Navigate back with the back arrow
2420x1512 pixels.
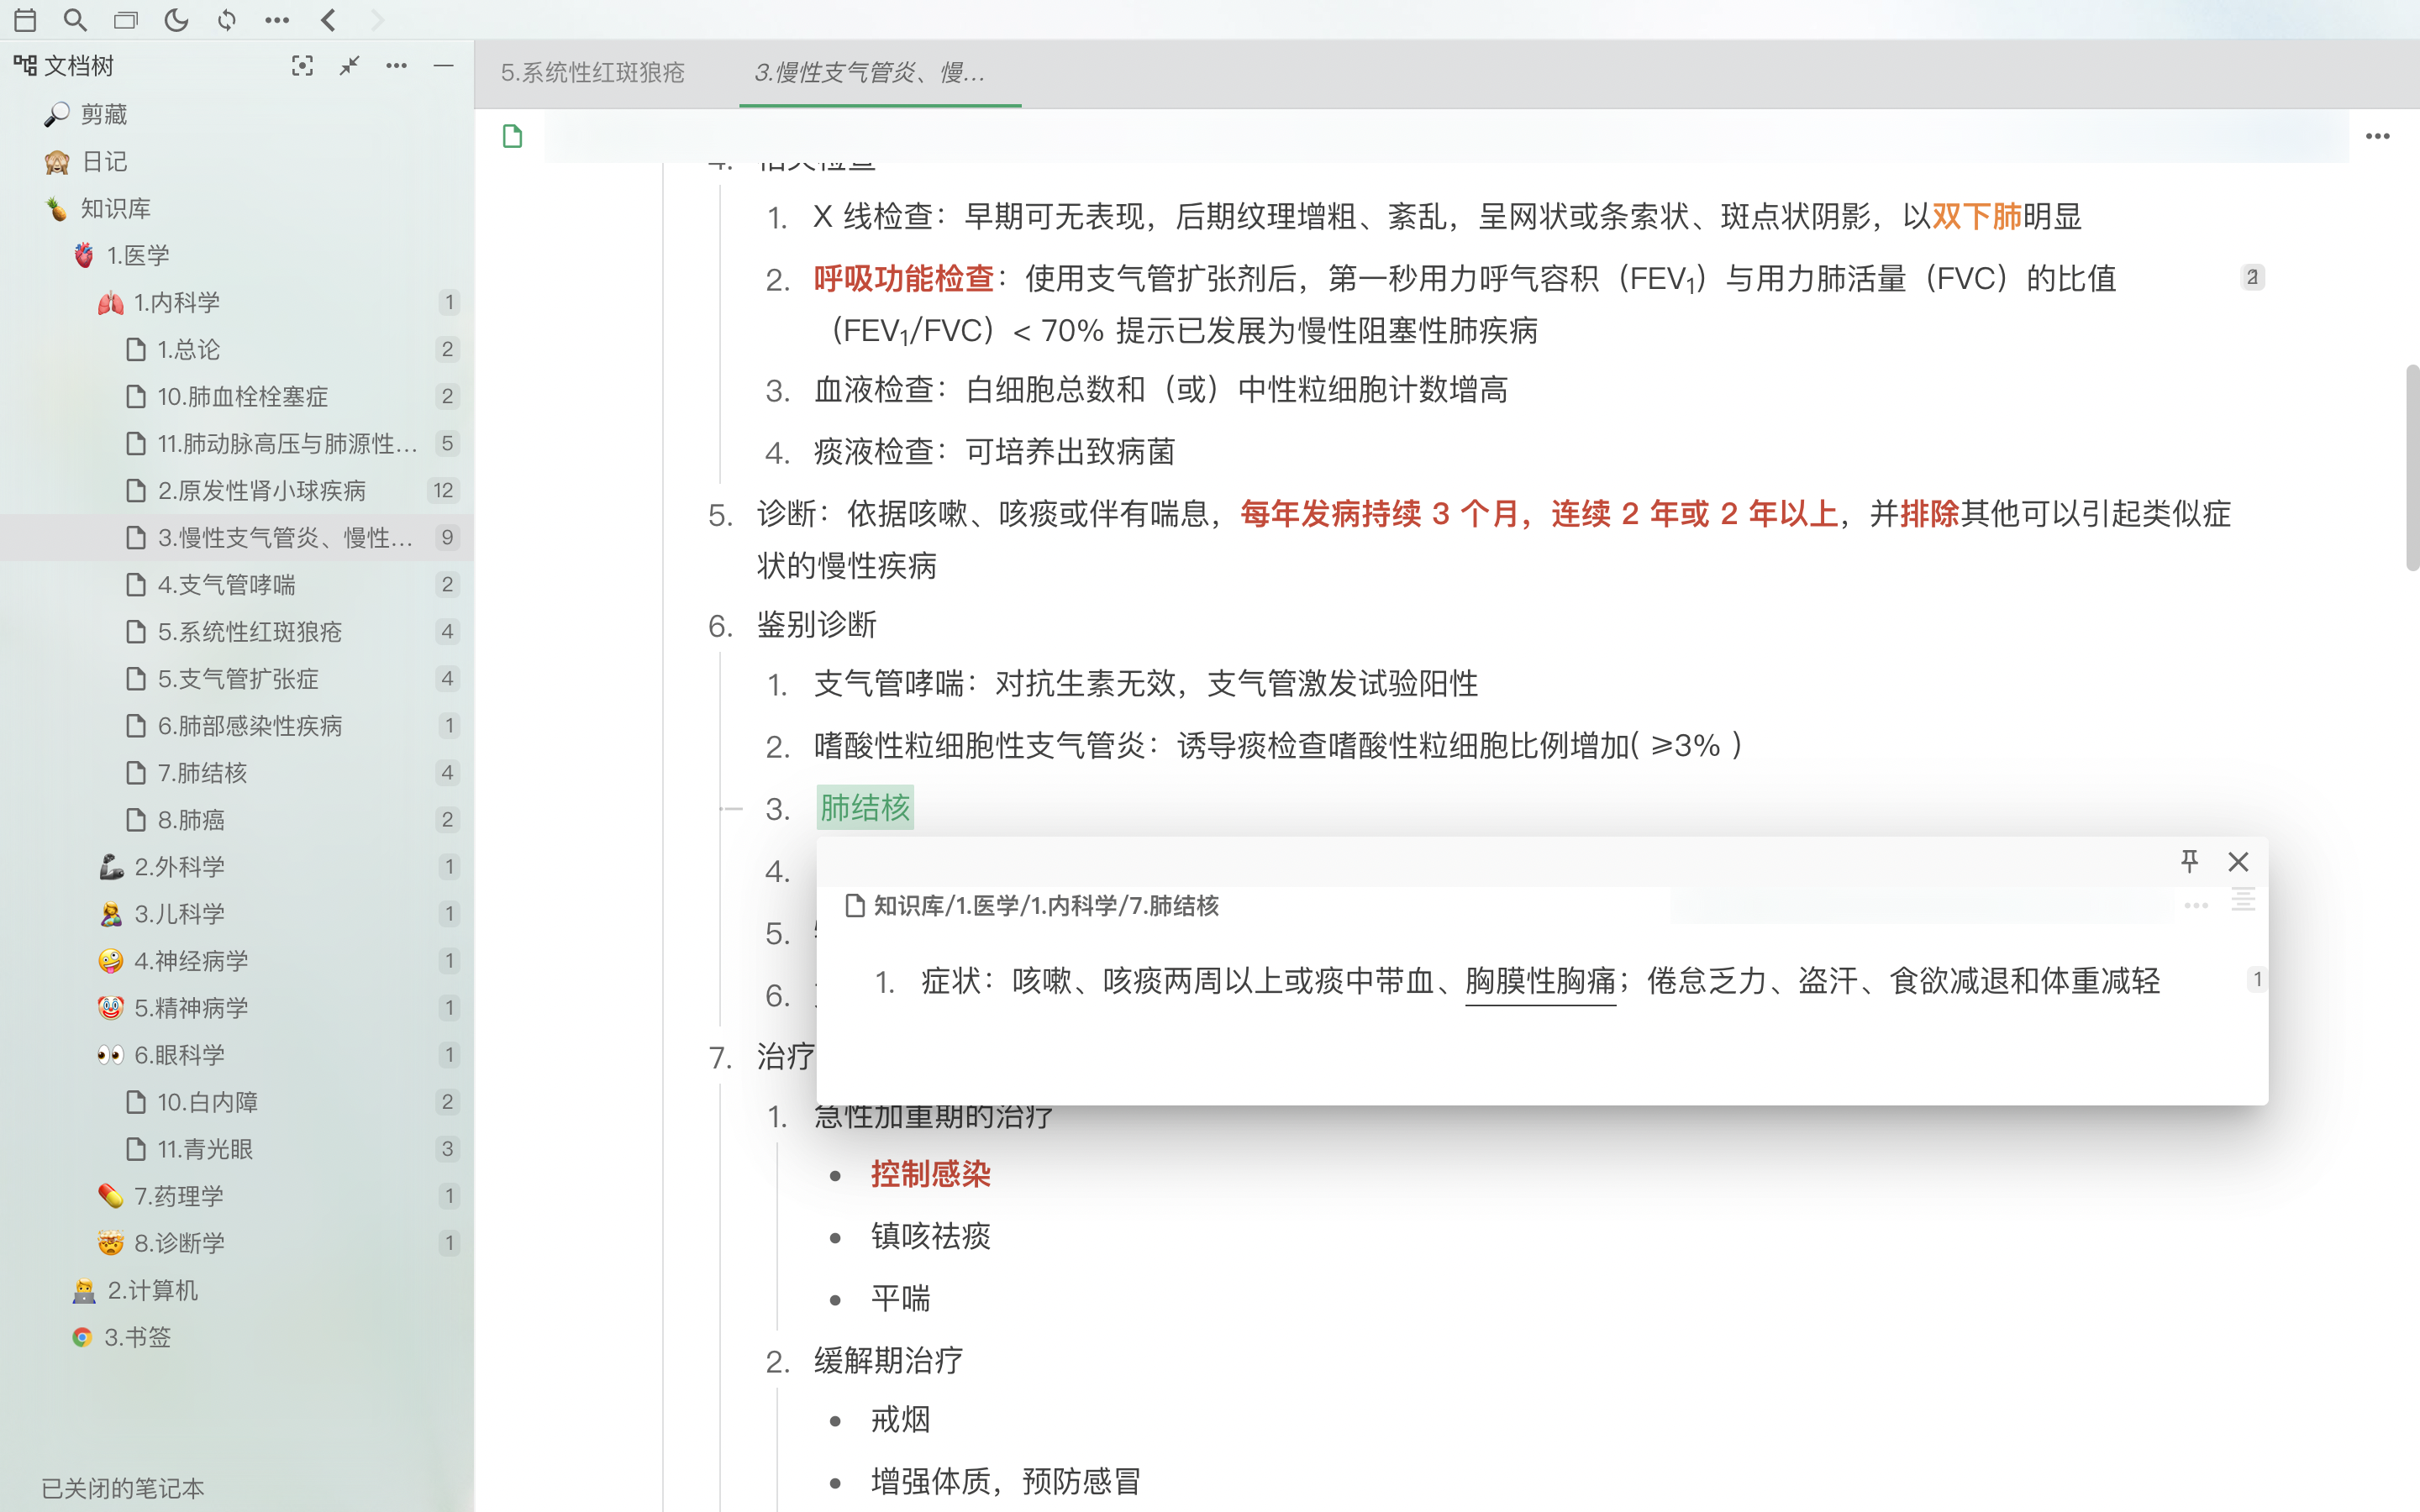point(328,19)
